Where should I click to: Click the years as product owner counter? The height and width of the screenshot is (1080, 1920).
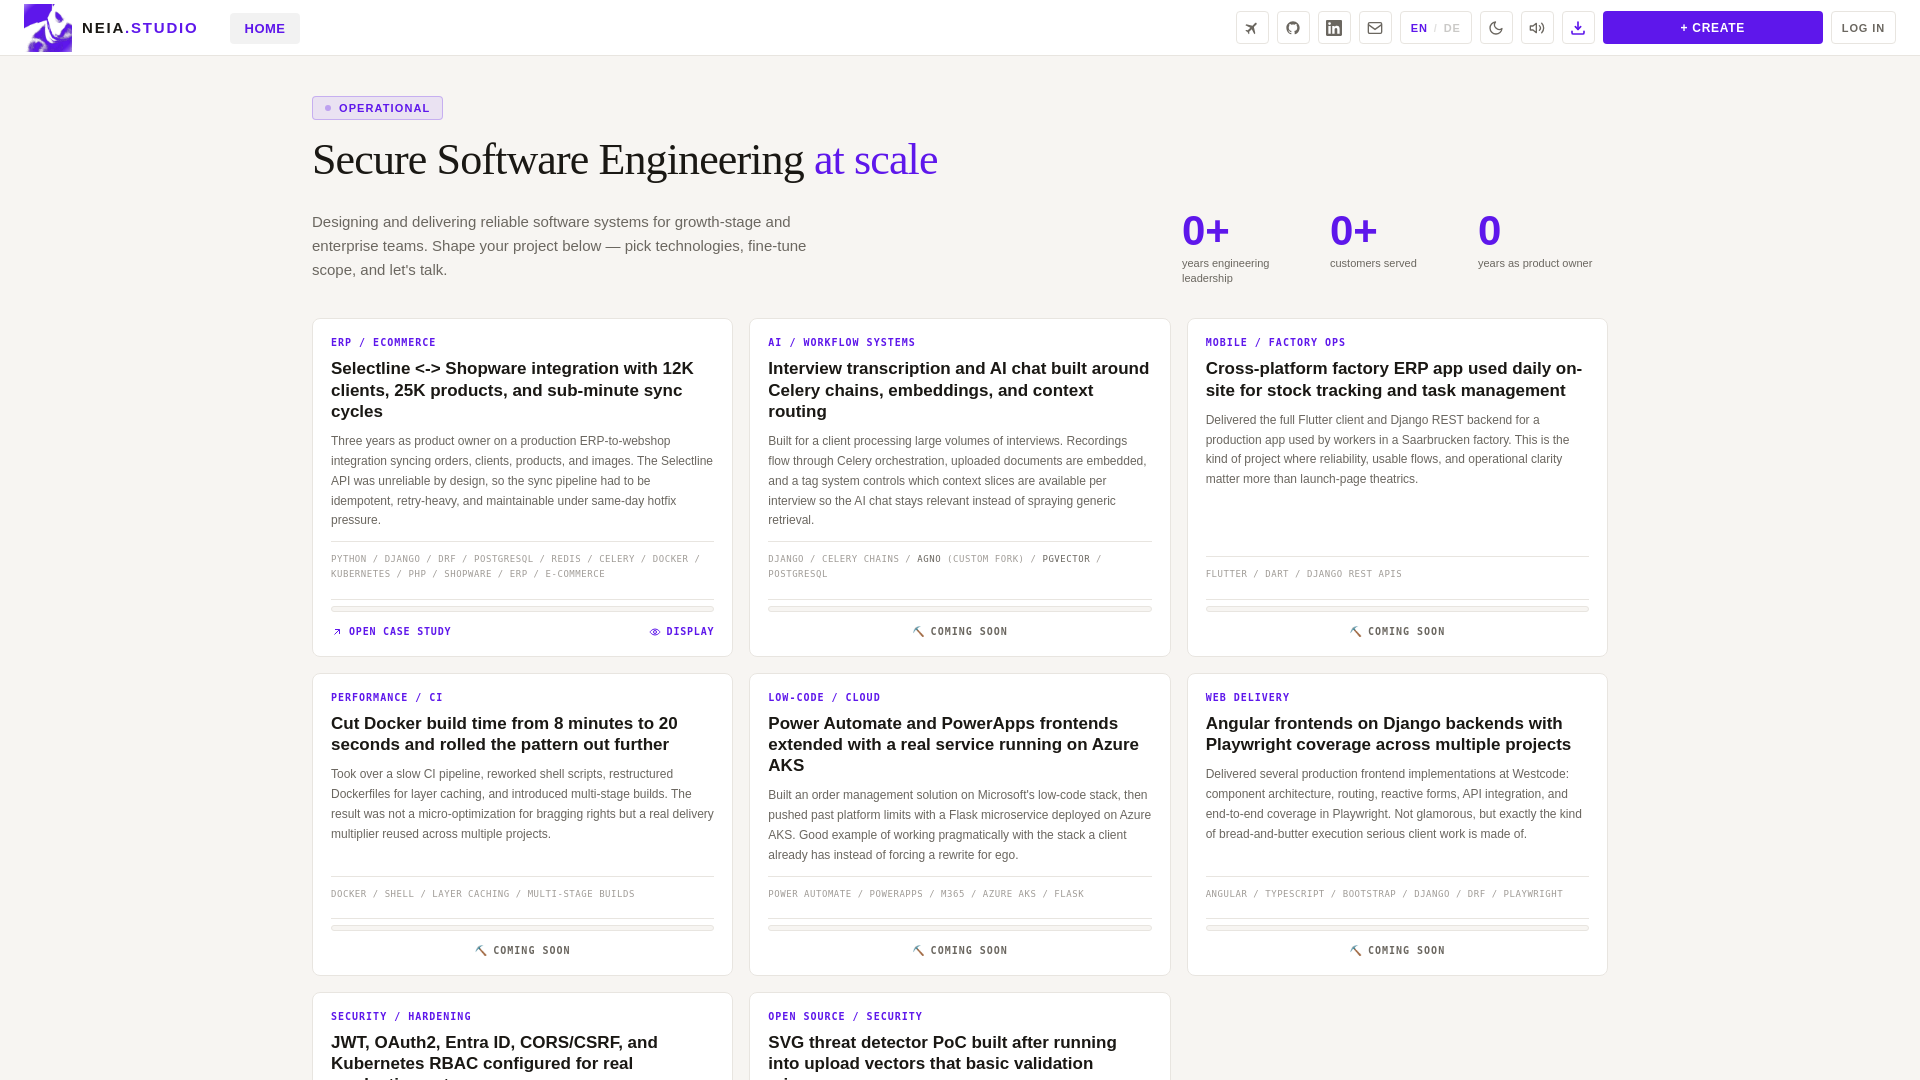[1535, 240]
